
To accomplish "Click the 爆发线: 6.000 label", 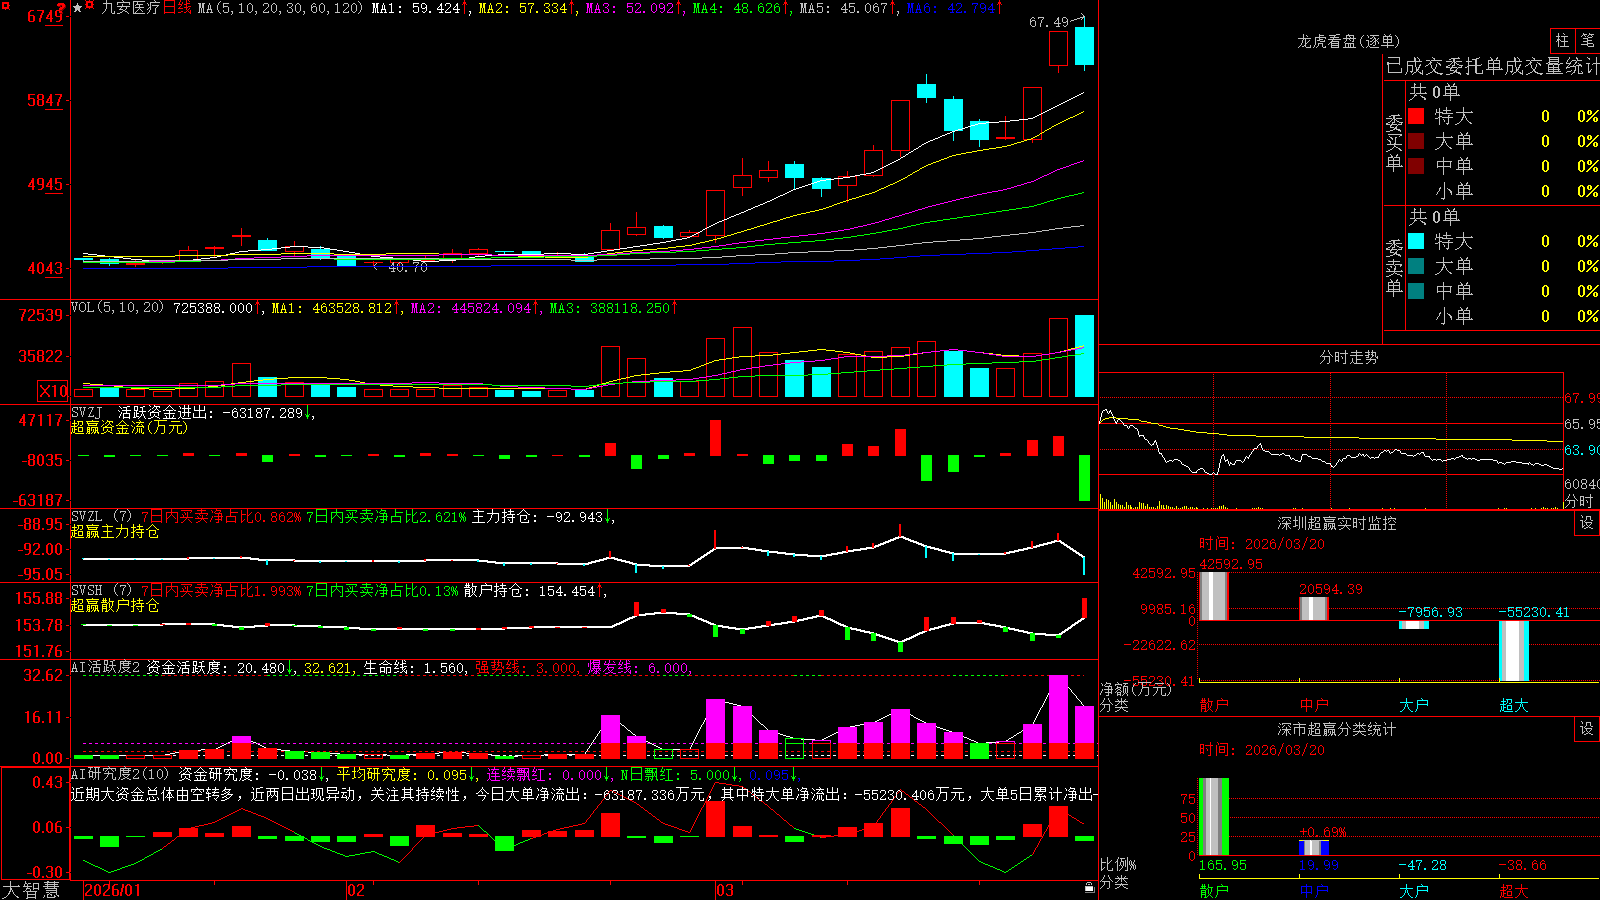I will pyautogui.click(x=638, y=668).
